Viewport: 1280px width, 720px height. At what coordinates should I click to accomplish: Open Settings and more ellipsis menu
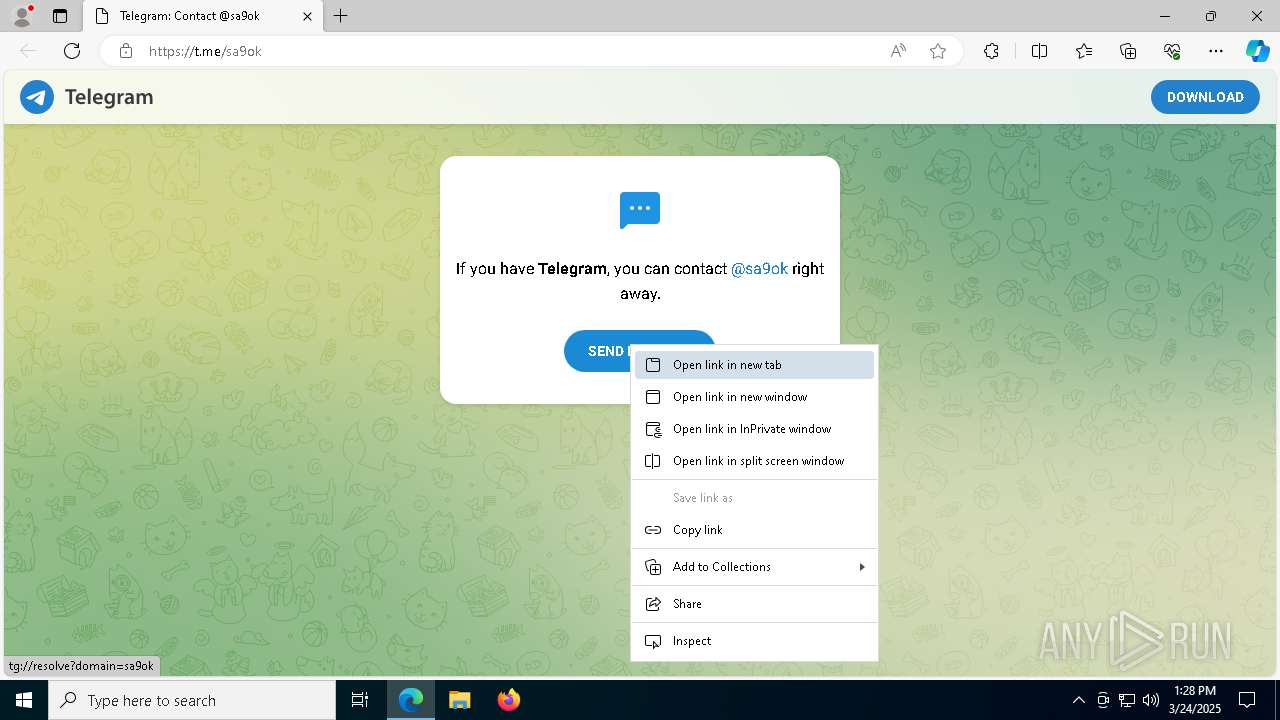pos(1216,51)
